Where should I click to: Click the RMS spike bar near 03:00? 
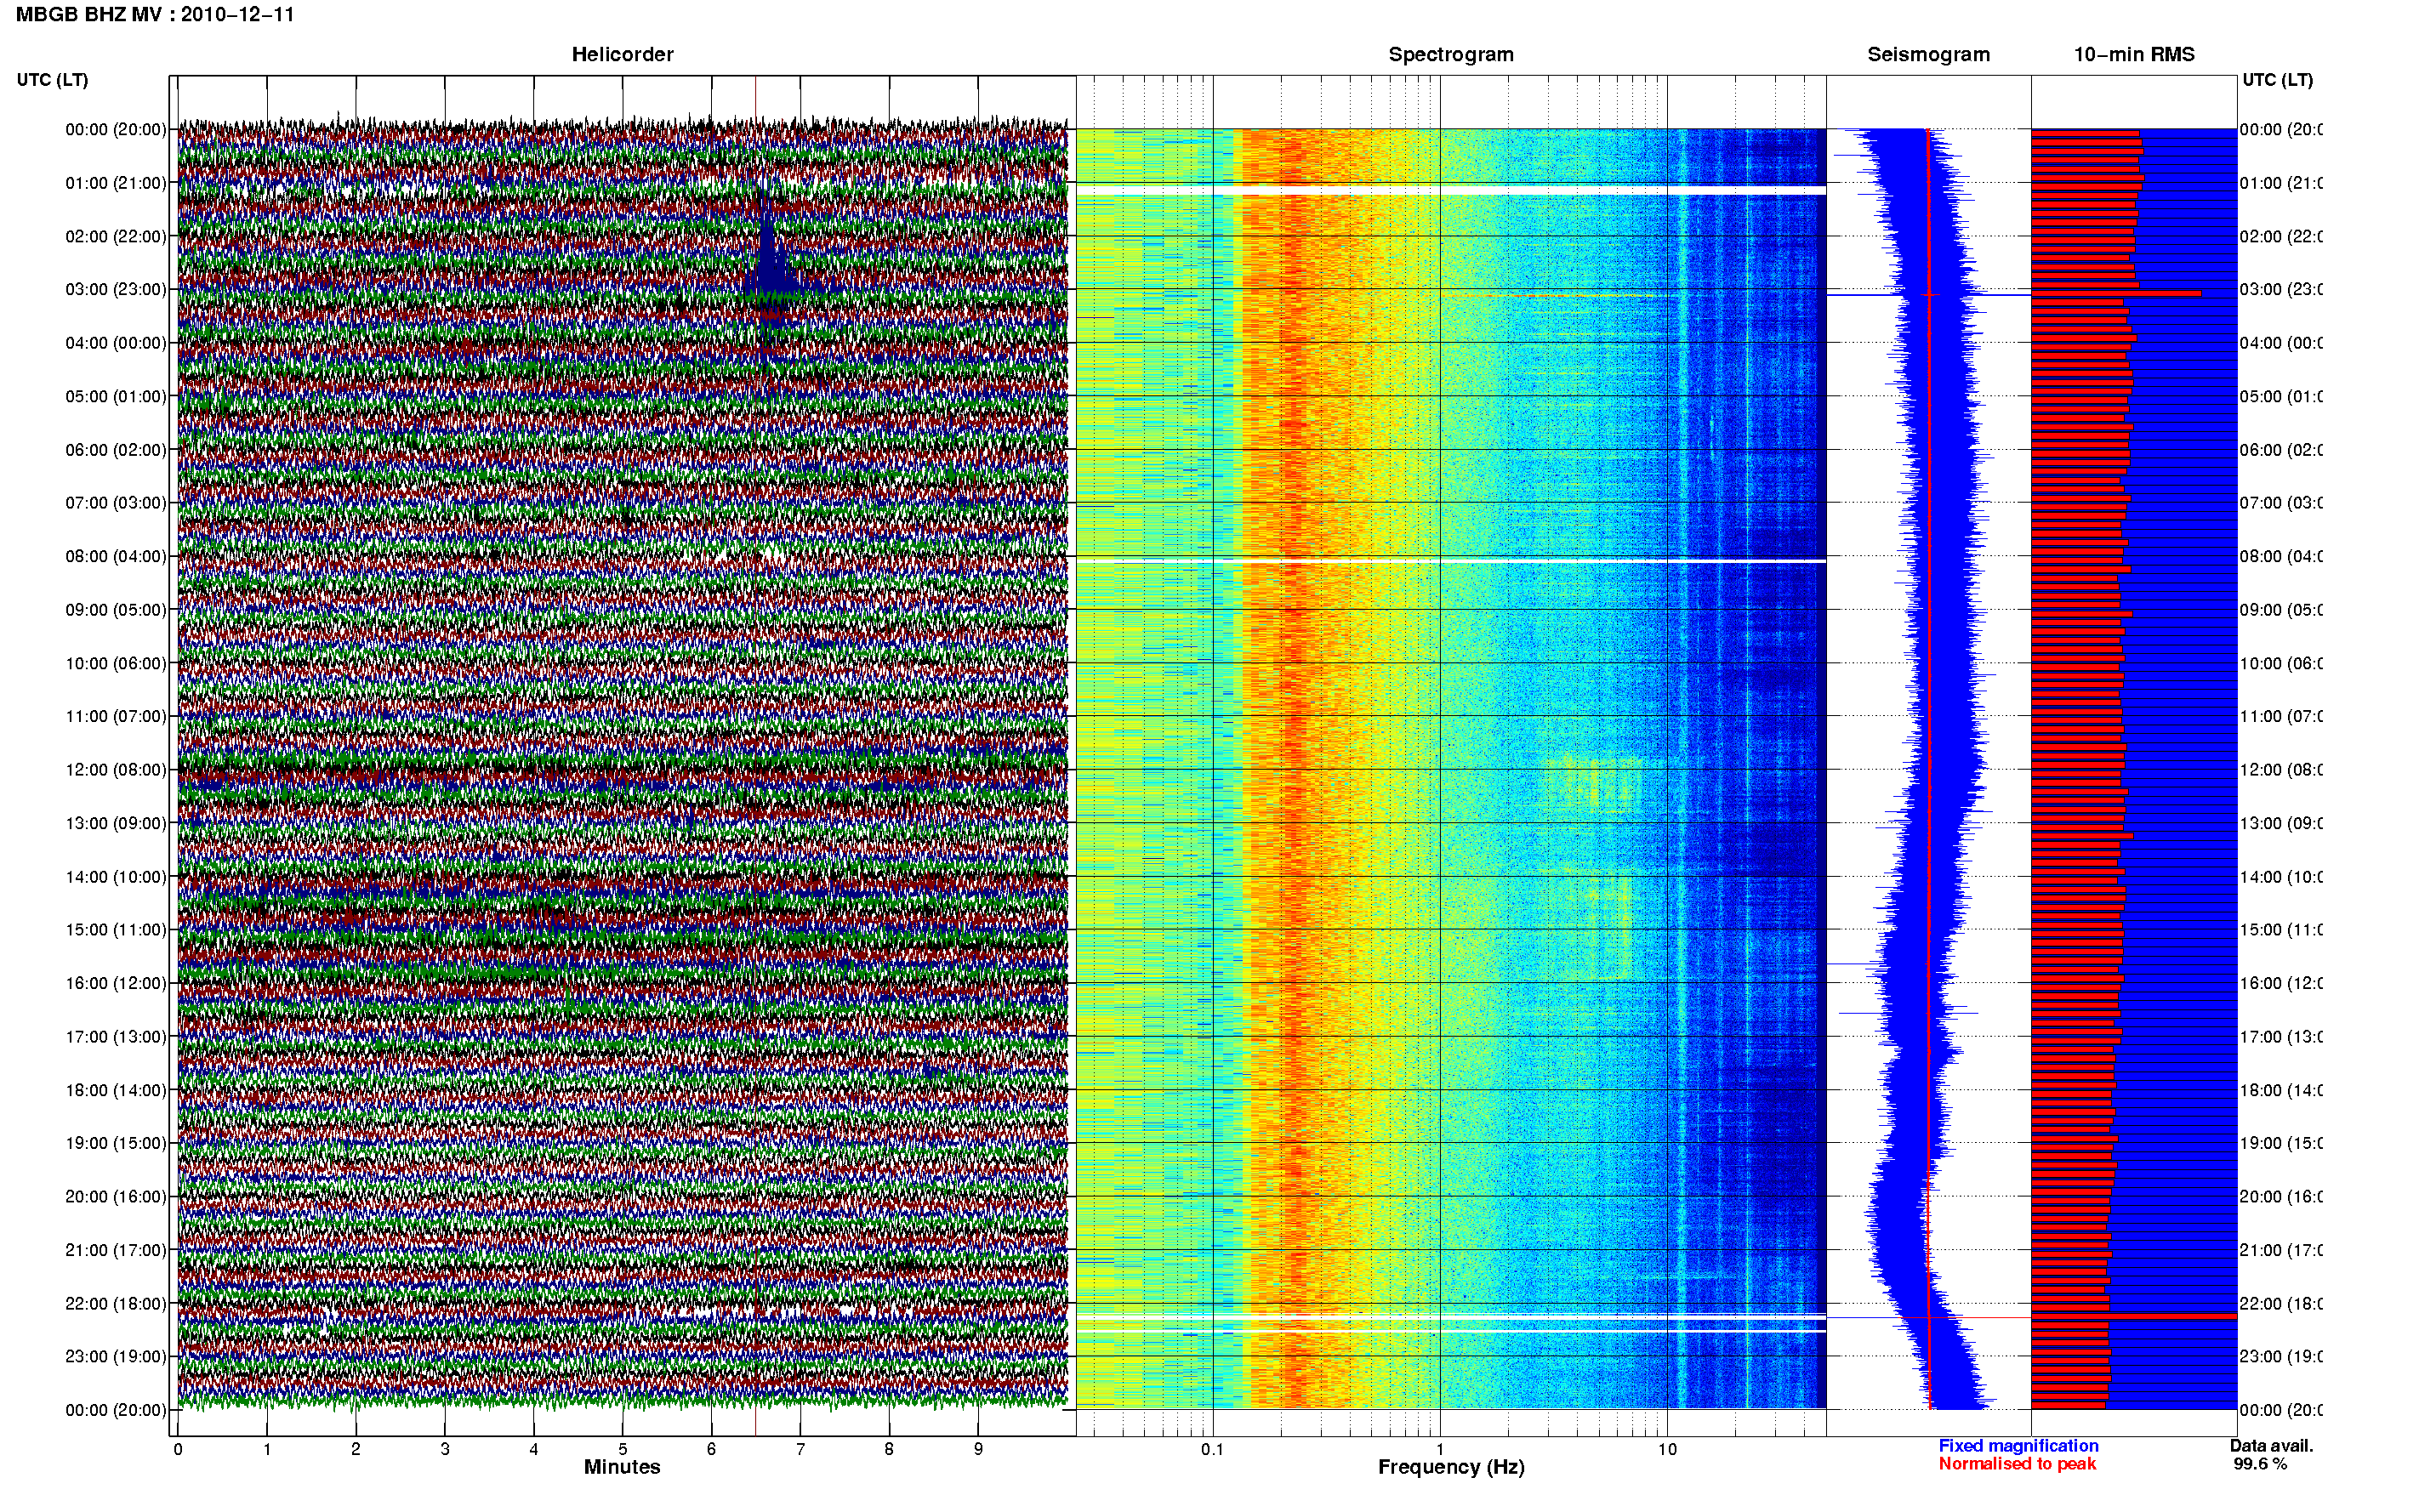(x=2116, y=293)
